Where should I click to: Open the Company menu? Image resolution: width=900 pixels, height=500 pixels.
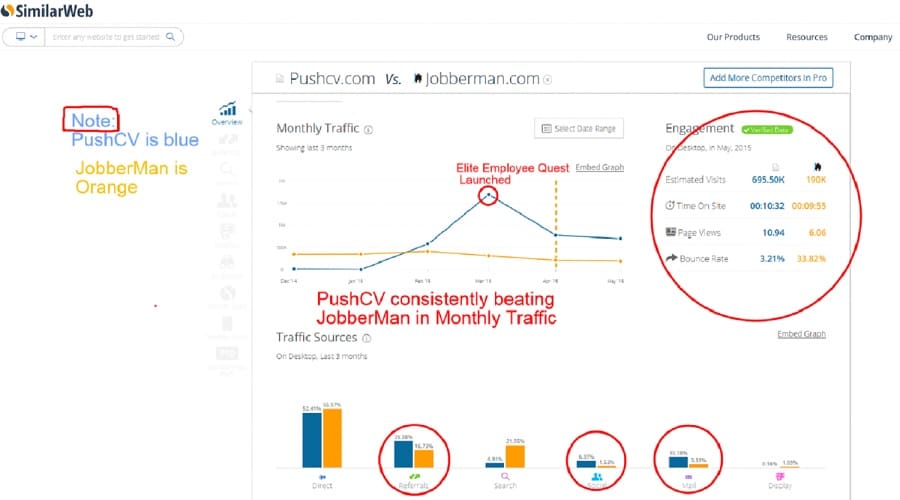coord(872,37)
